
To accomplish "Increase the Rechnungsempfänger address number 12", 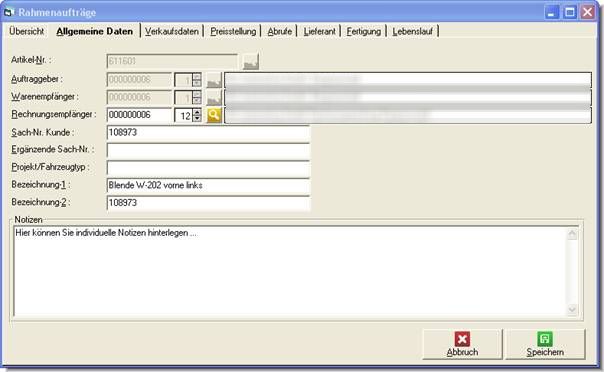I will point(197,112).
